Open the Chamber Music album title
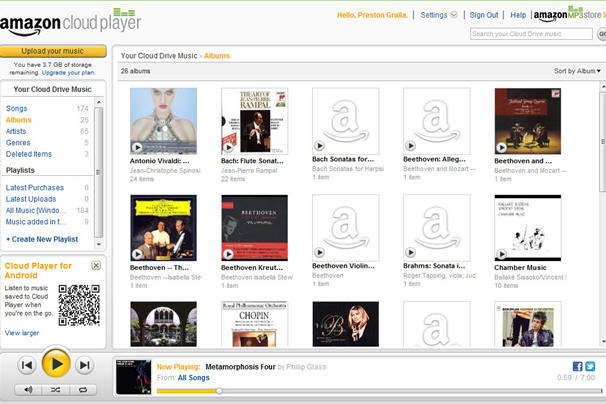606x404 pixels. click(x=520, y=268)
